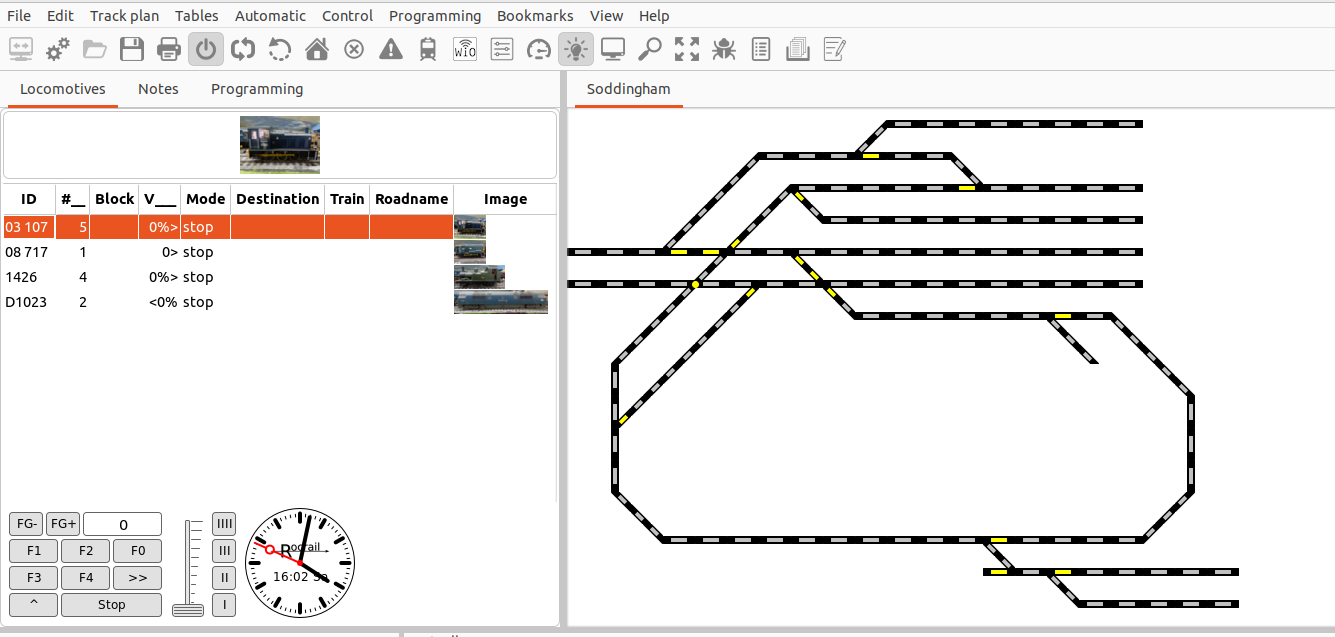This screenshot has height=637, width=1335.
Task: Toggle automatic mode circular arrows icon
Action: point(243,49)
